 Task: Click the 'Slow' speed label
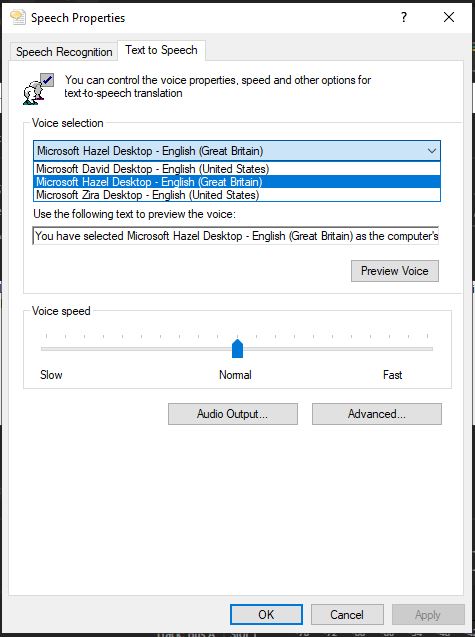pyautogui.click(x=51, y=375)
